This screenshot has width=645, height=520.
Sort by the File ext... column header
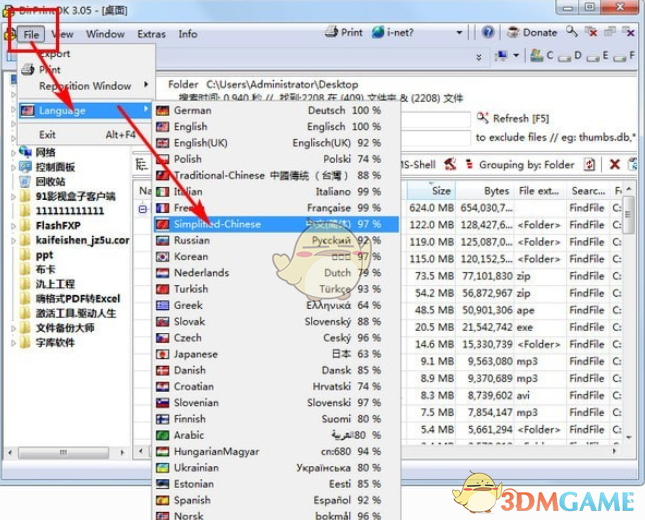pos(540,190)
